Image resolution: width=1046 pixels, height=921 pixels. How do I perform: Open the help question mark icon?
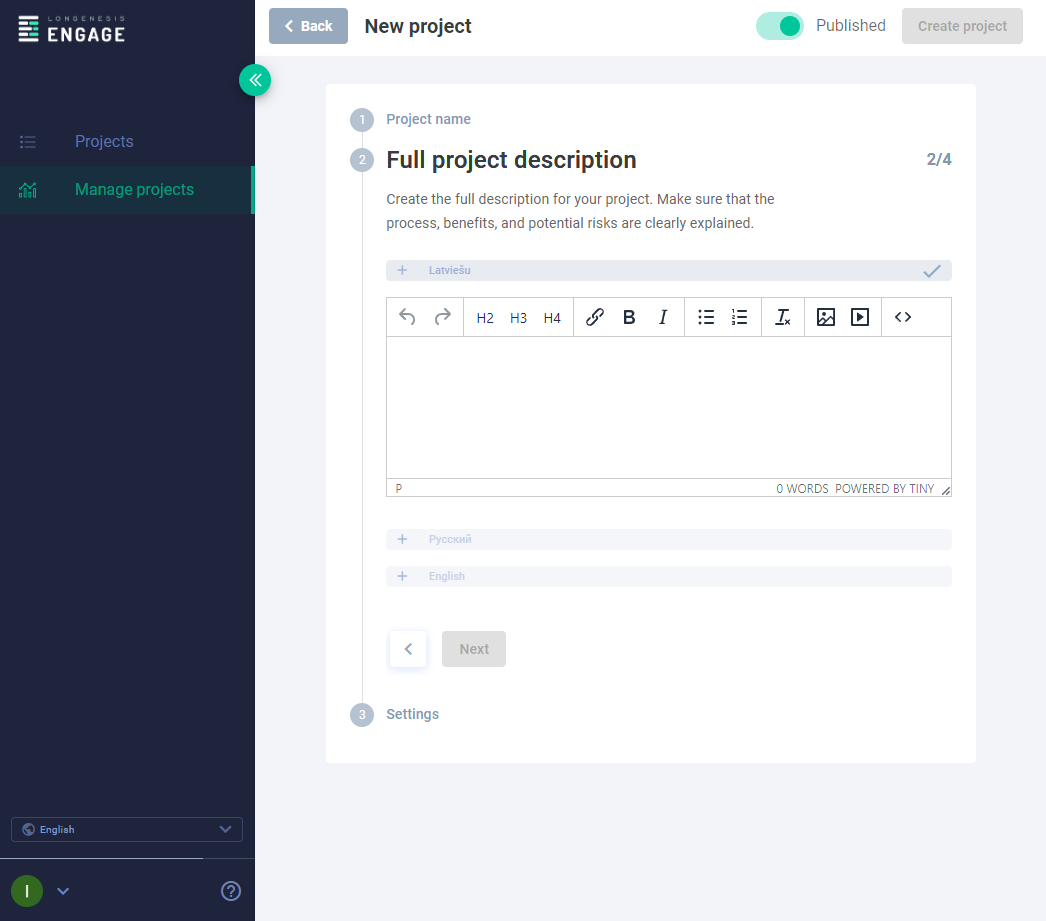pyautogui.click(x=231, y=890)
